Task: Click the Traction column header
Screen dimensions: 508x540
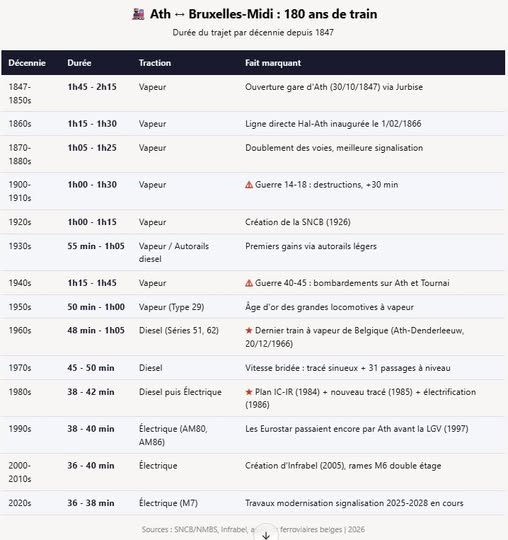Action: (155, 63)
